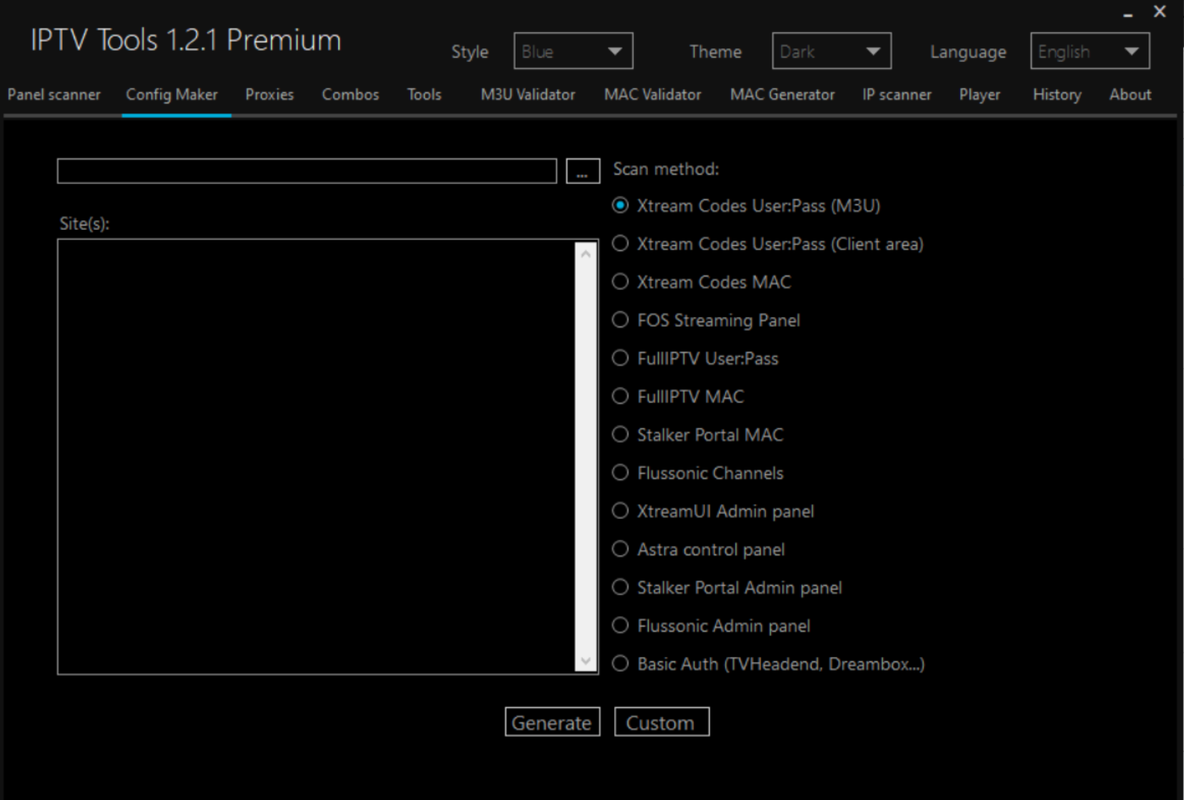Minimize the IPTV Tools window
1184x800 pixels.
click(1127, 13)
